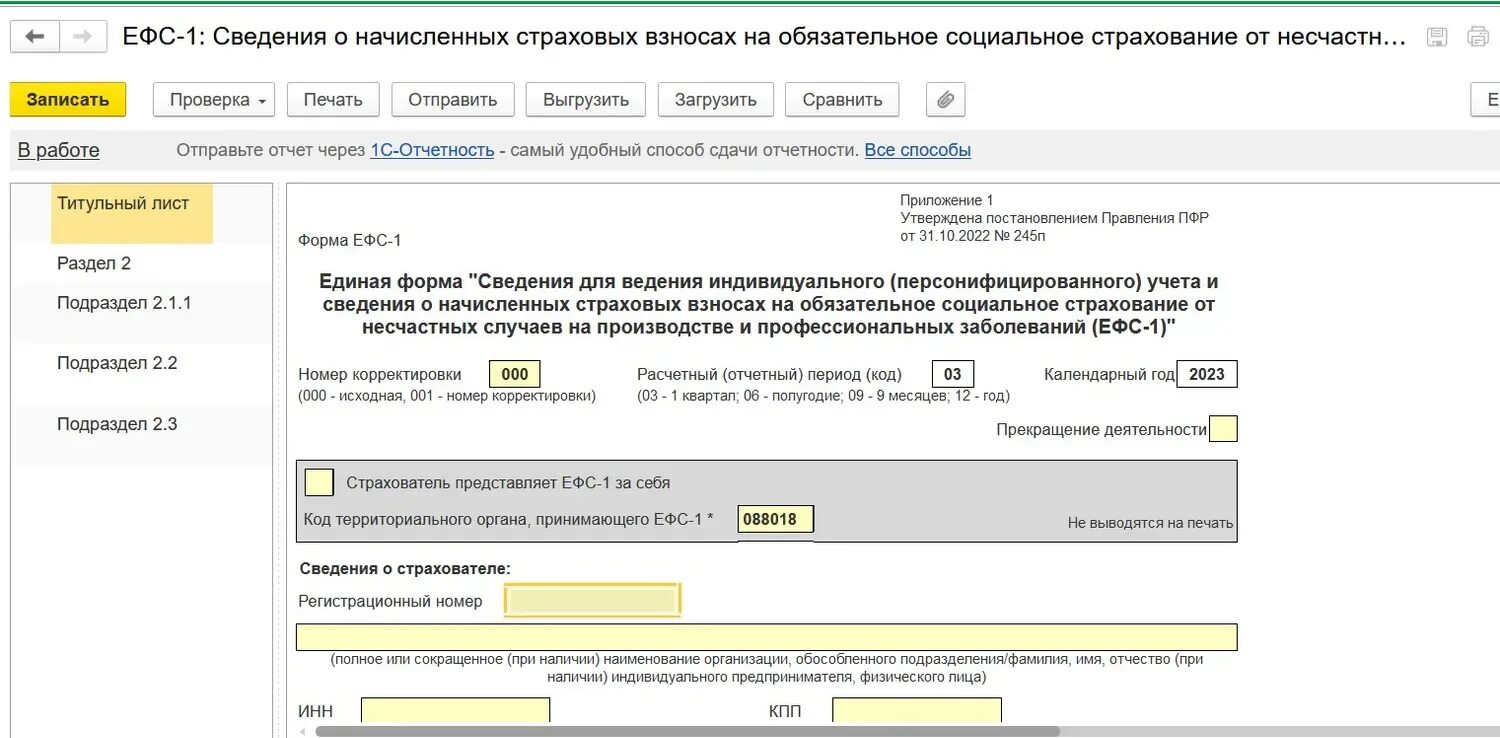
Task: Click the save diskette icon in title bar
Action: click(x=1437, y=37)
